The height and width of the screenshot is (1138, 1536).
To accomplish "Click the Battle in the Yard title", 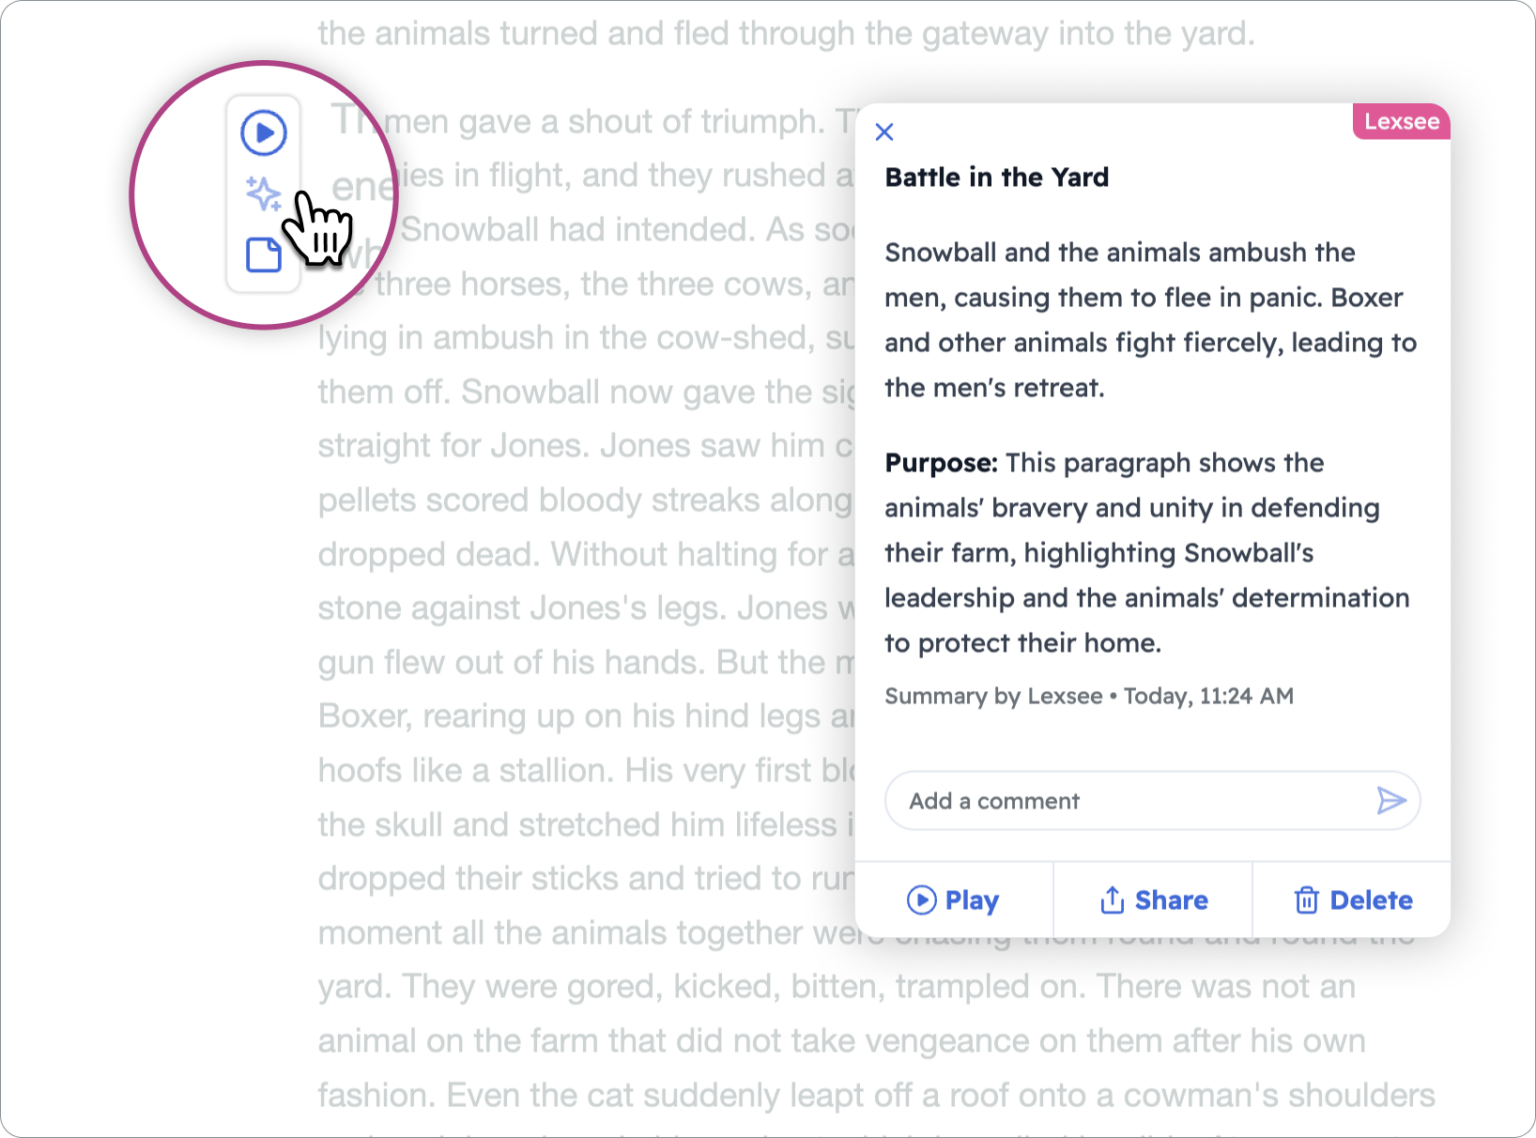I will coord(996,177).
